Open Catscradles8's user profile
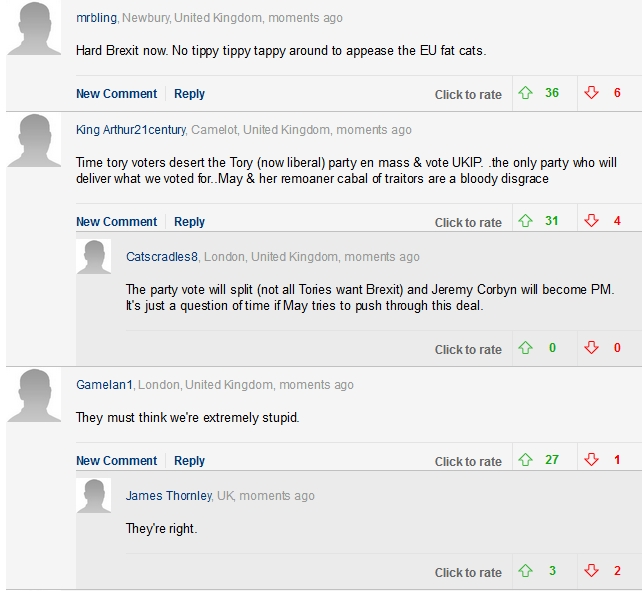The image size is (643, 591). 162,257
